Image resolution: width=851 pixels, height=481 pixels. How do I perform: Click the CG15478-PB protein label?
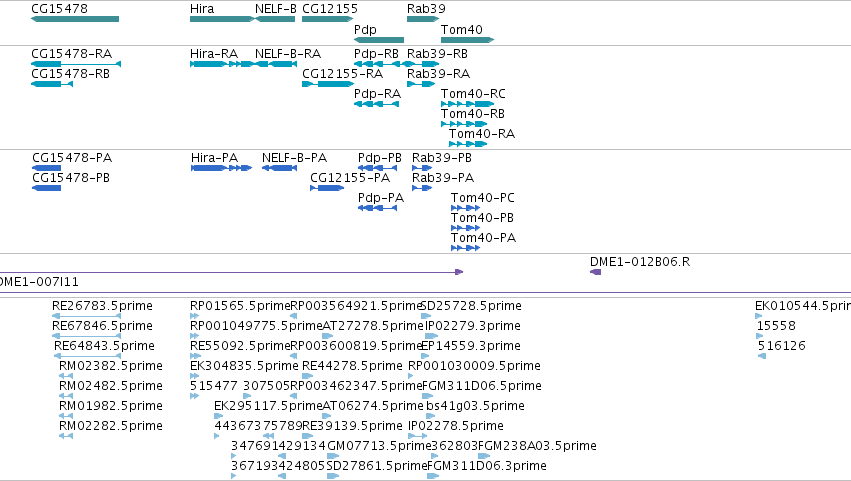coord(71,178)
